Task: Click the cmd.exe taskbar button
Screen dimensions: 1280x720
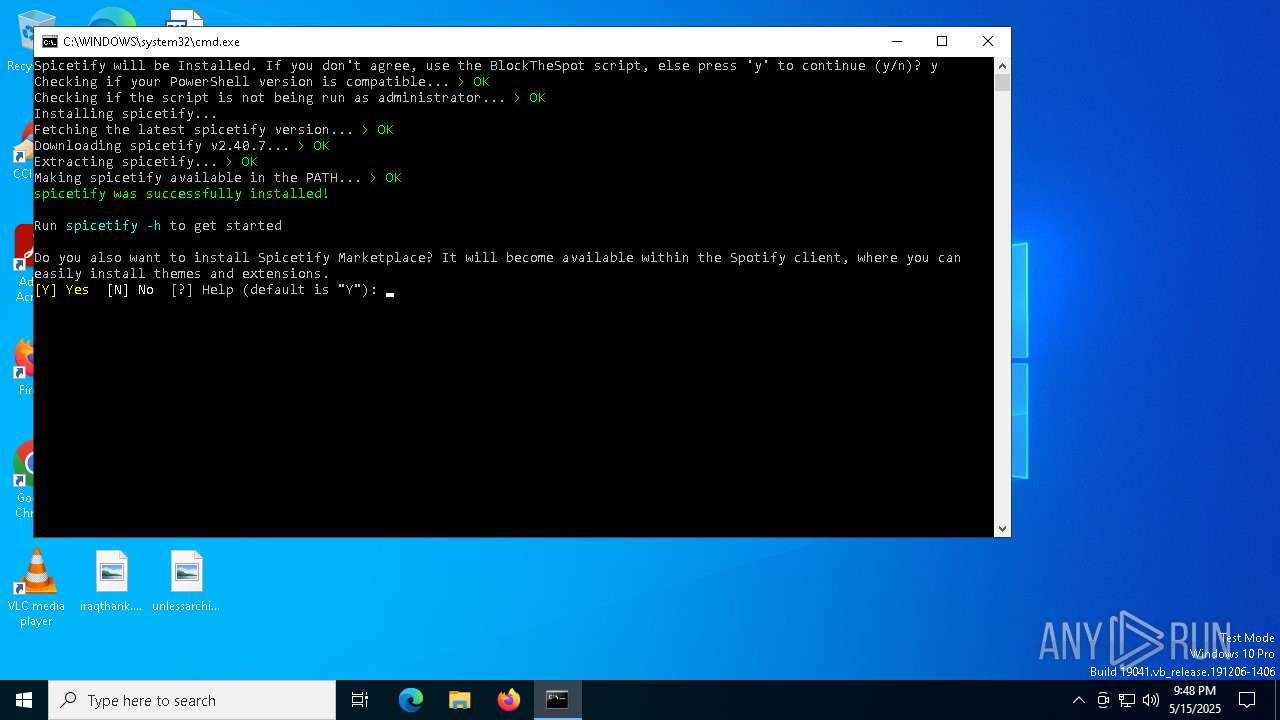Action: pyautogui.click(x=557, y=700)
